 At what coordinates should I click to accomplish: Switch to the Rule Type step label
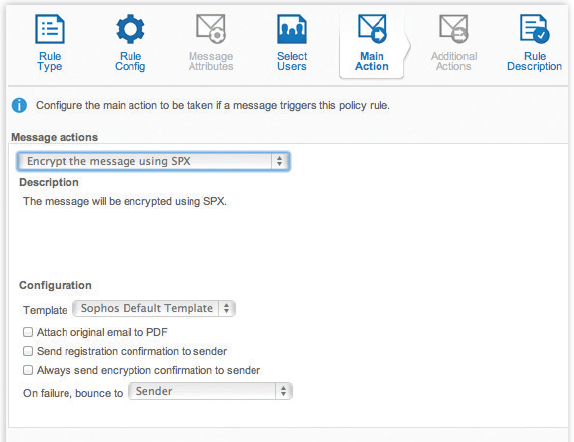point(50,62)
